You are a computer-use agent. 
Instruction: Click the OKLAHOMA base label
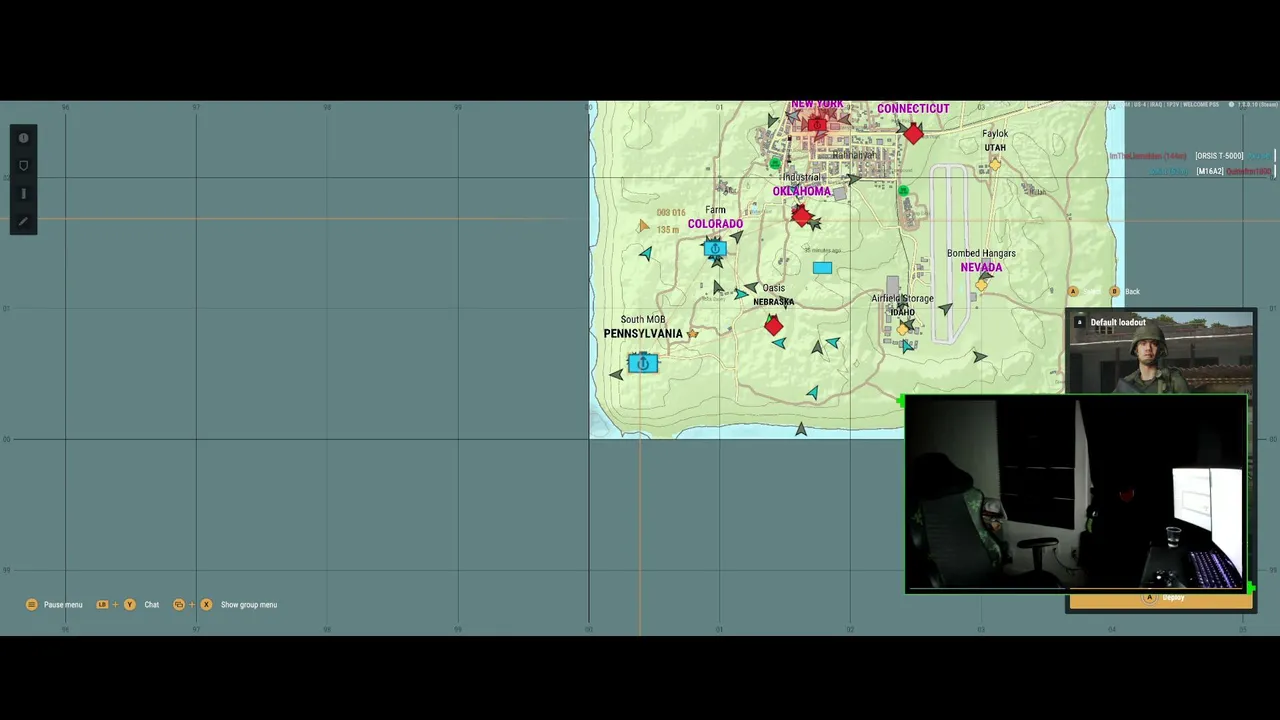[x=801, y=191]
